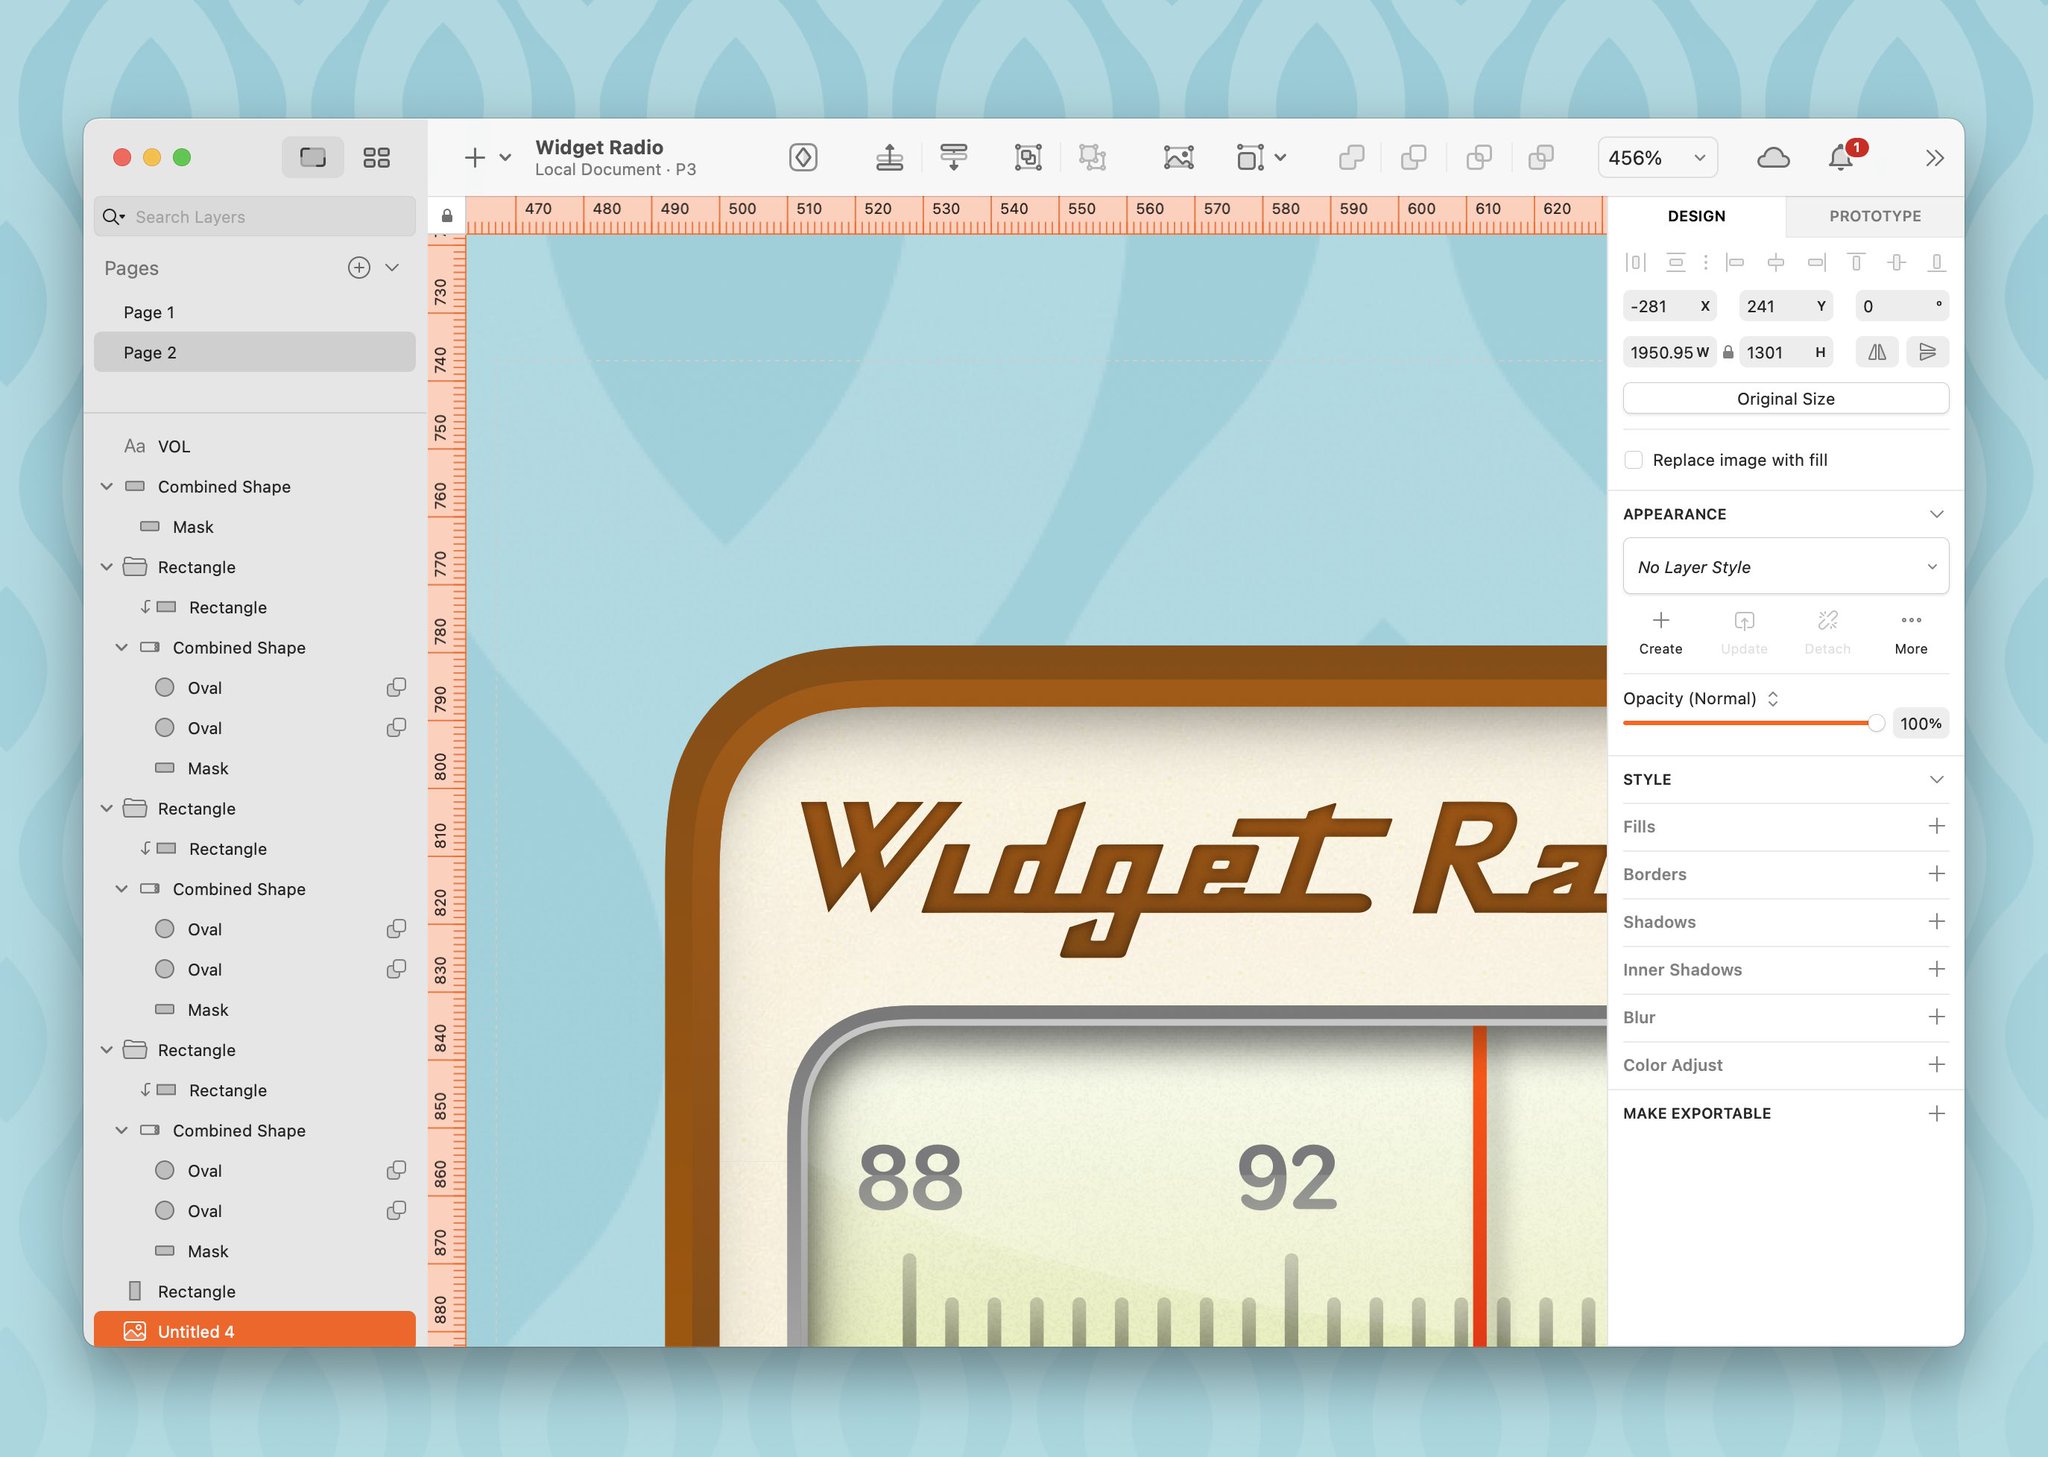The height and width of the screenshot is (1457, 2048).
Task: Open the No Layer Style dropdown
Action: 1785,567
